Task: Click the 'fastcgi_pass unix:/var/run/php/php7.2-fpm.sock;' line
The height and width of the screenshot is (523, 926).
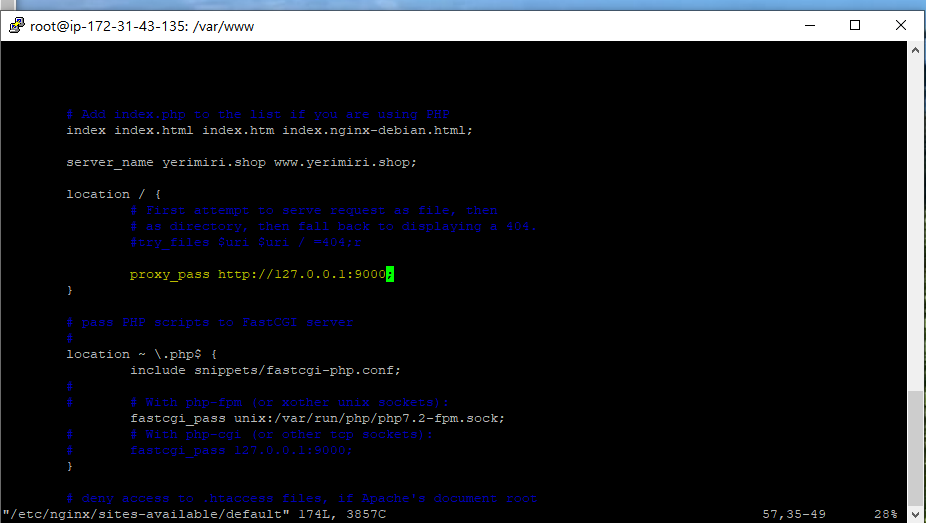Action: pyautogui.click(x=318, y=418)
